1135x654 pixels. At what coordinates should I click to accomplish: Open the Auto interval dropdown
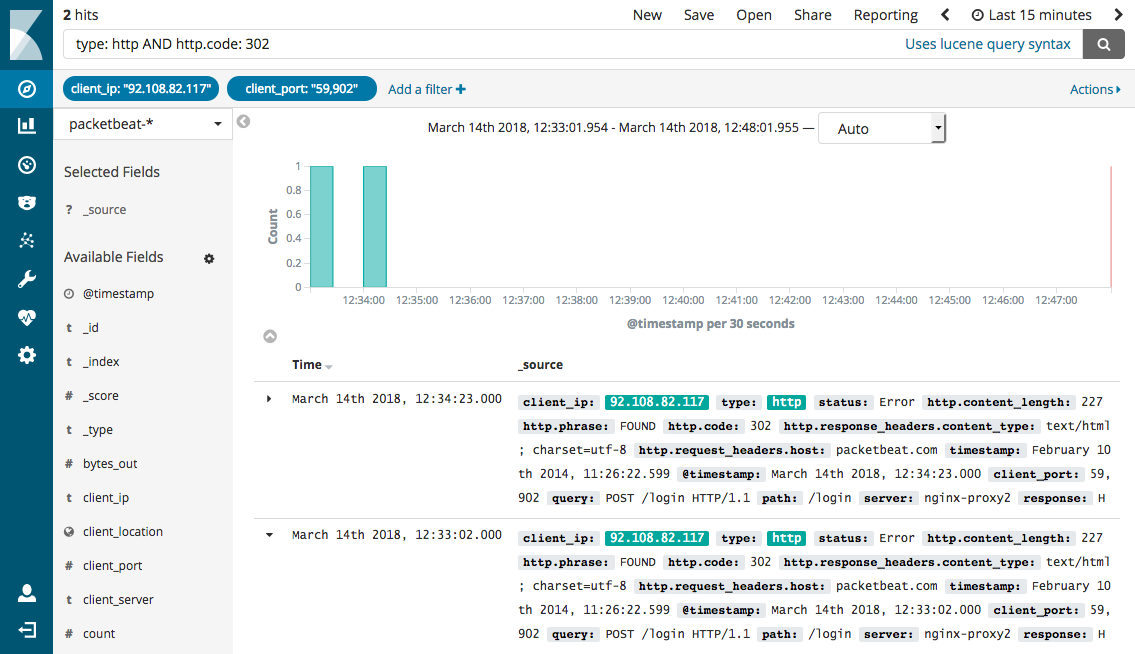(881, 128)
